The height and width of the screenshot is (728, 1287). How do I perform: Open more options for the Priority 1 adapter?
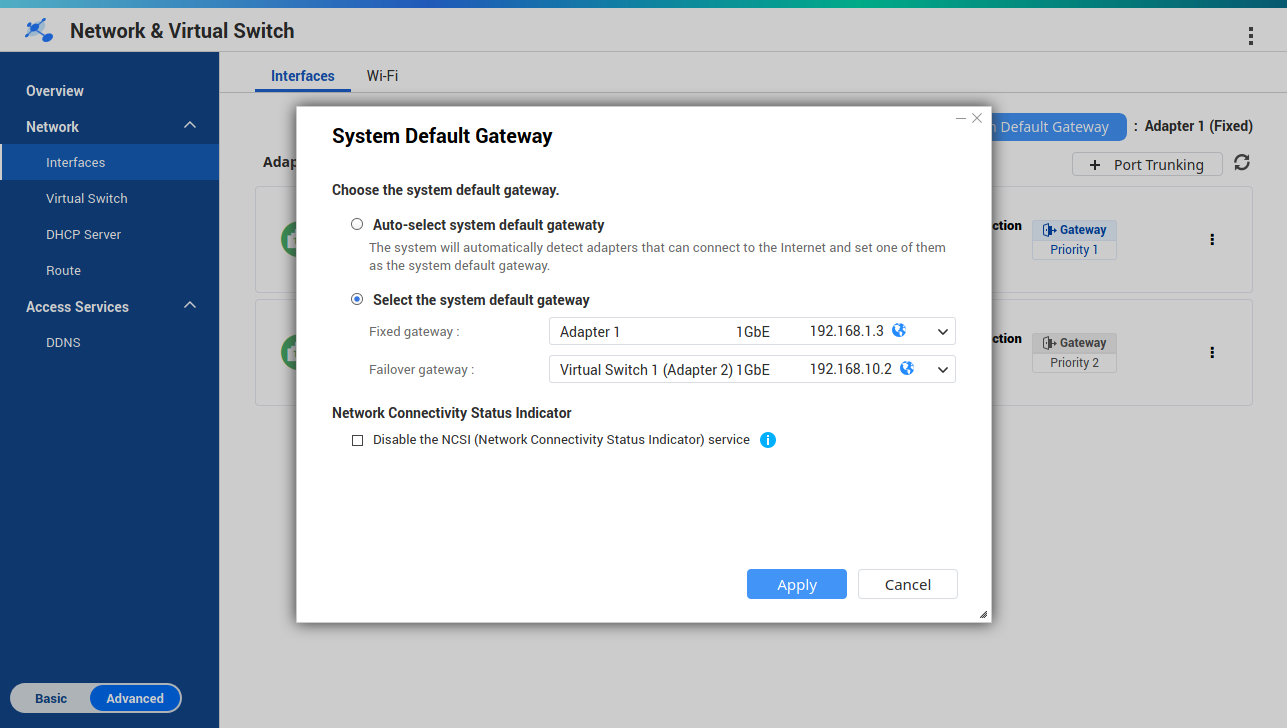click(1212, 240)
